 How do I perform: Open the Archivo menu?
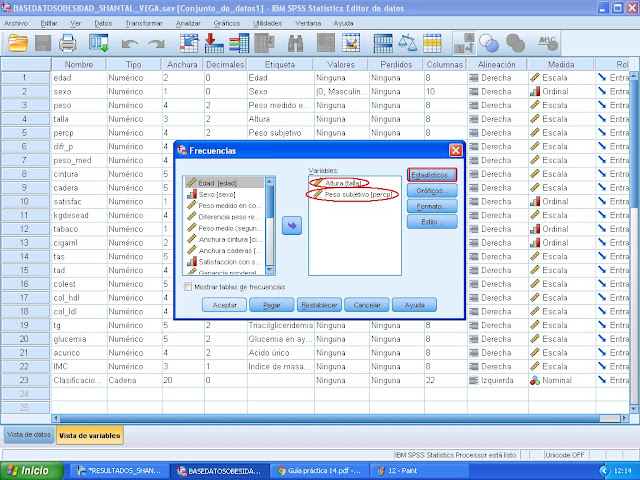pos(16,23)
